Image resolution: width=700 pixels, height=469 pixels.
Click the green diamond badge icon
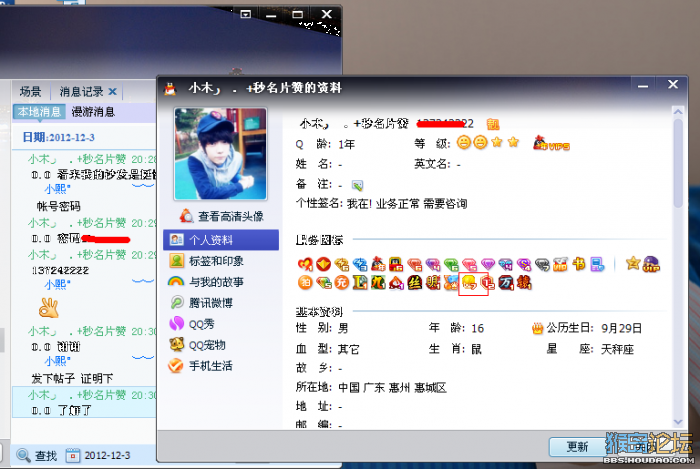451,264
